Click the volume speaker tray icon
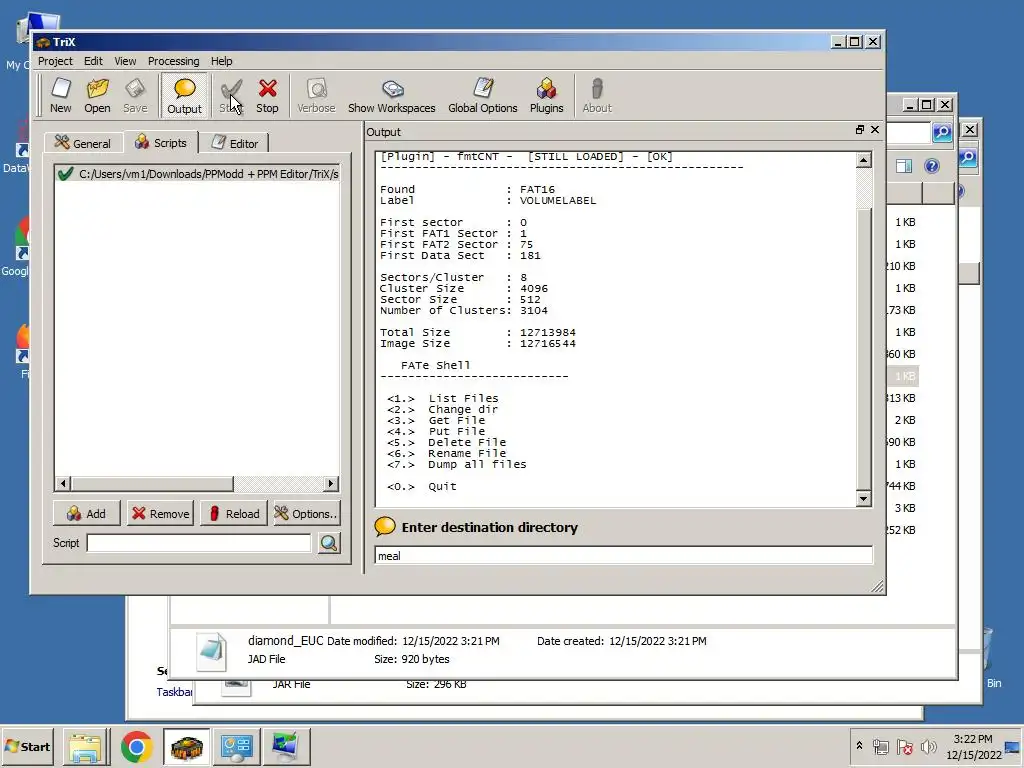The image size is (1024, 768). [928, 746]
